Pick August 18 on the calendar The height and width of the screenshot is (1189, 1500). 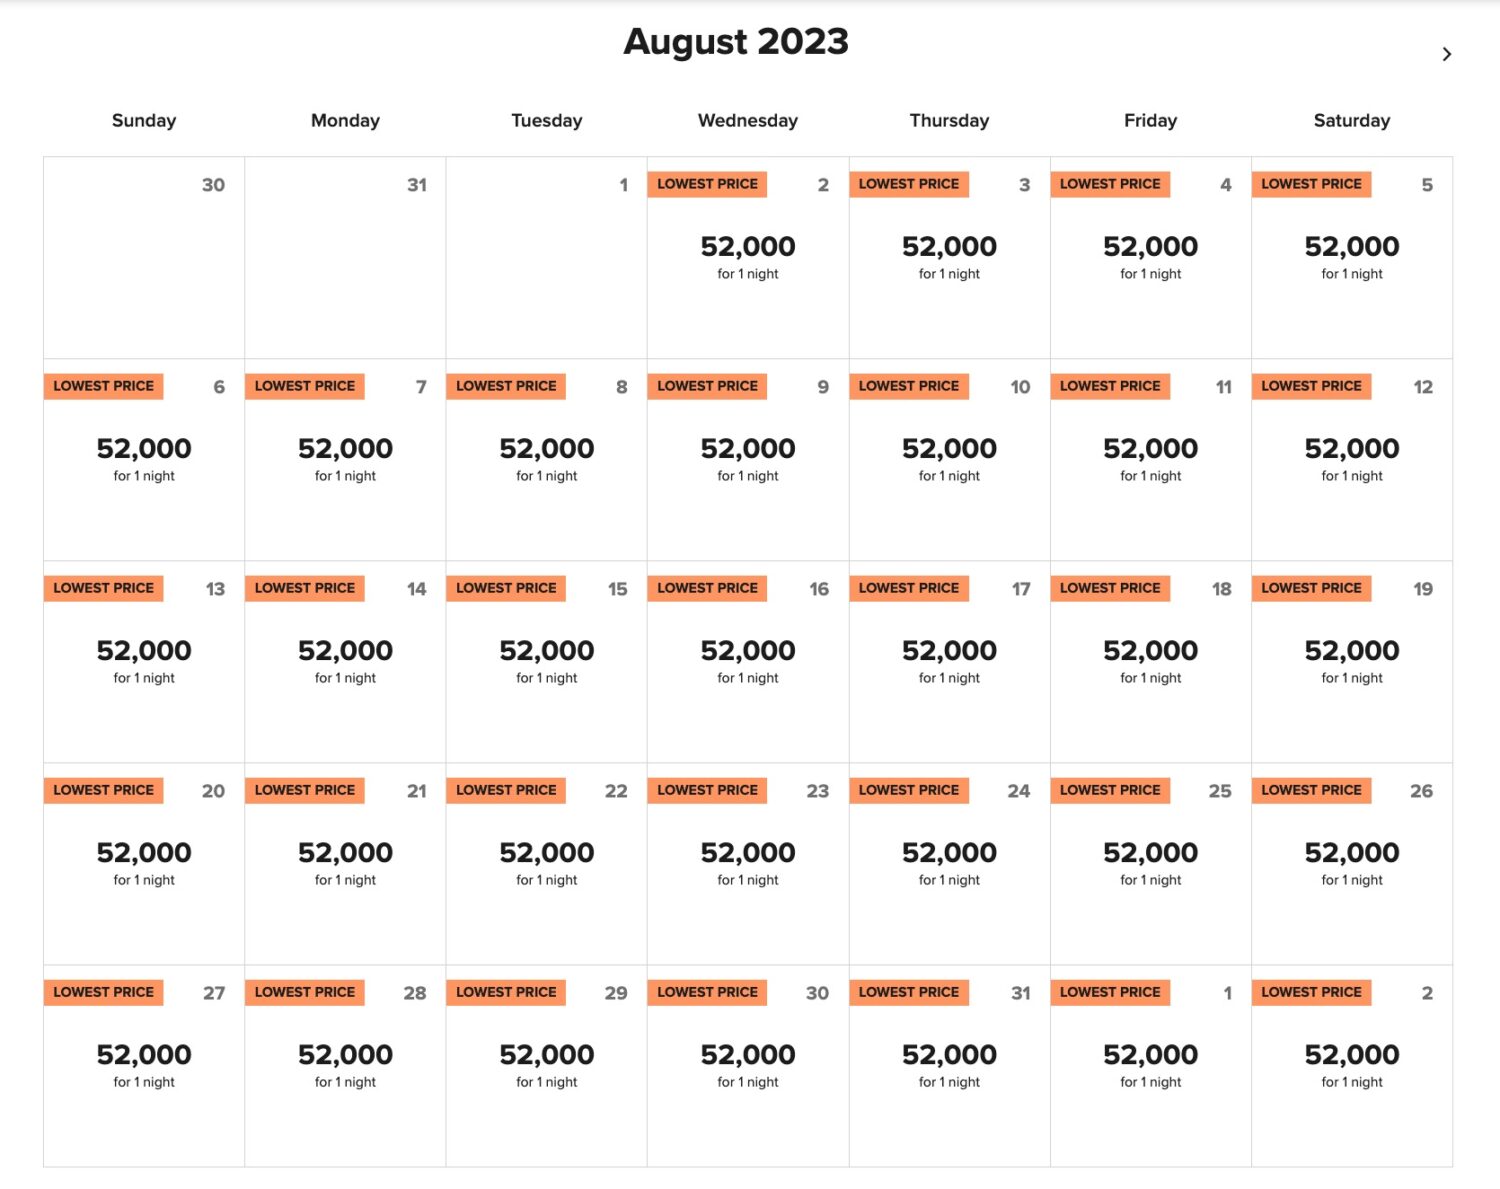(x=1150, y=661)
